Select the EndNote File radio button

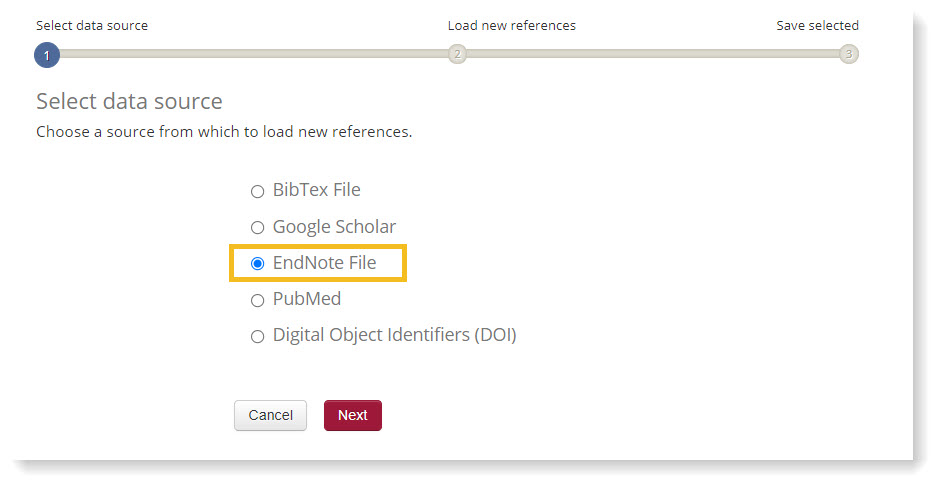[x=257, y=264]
